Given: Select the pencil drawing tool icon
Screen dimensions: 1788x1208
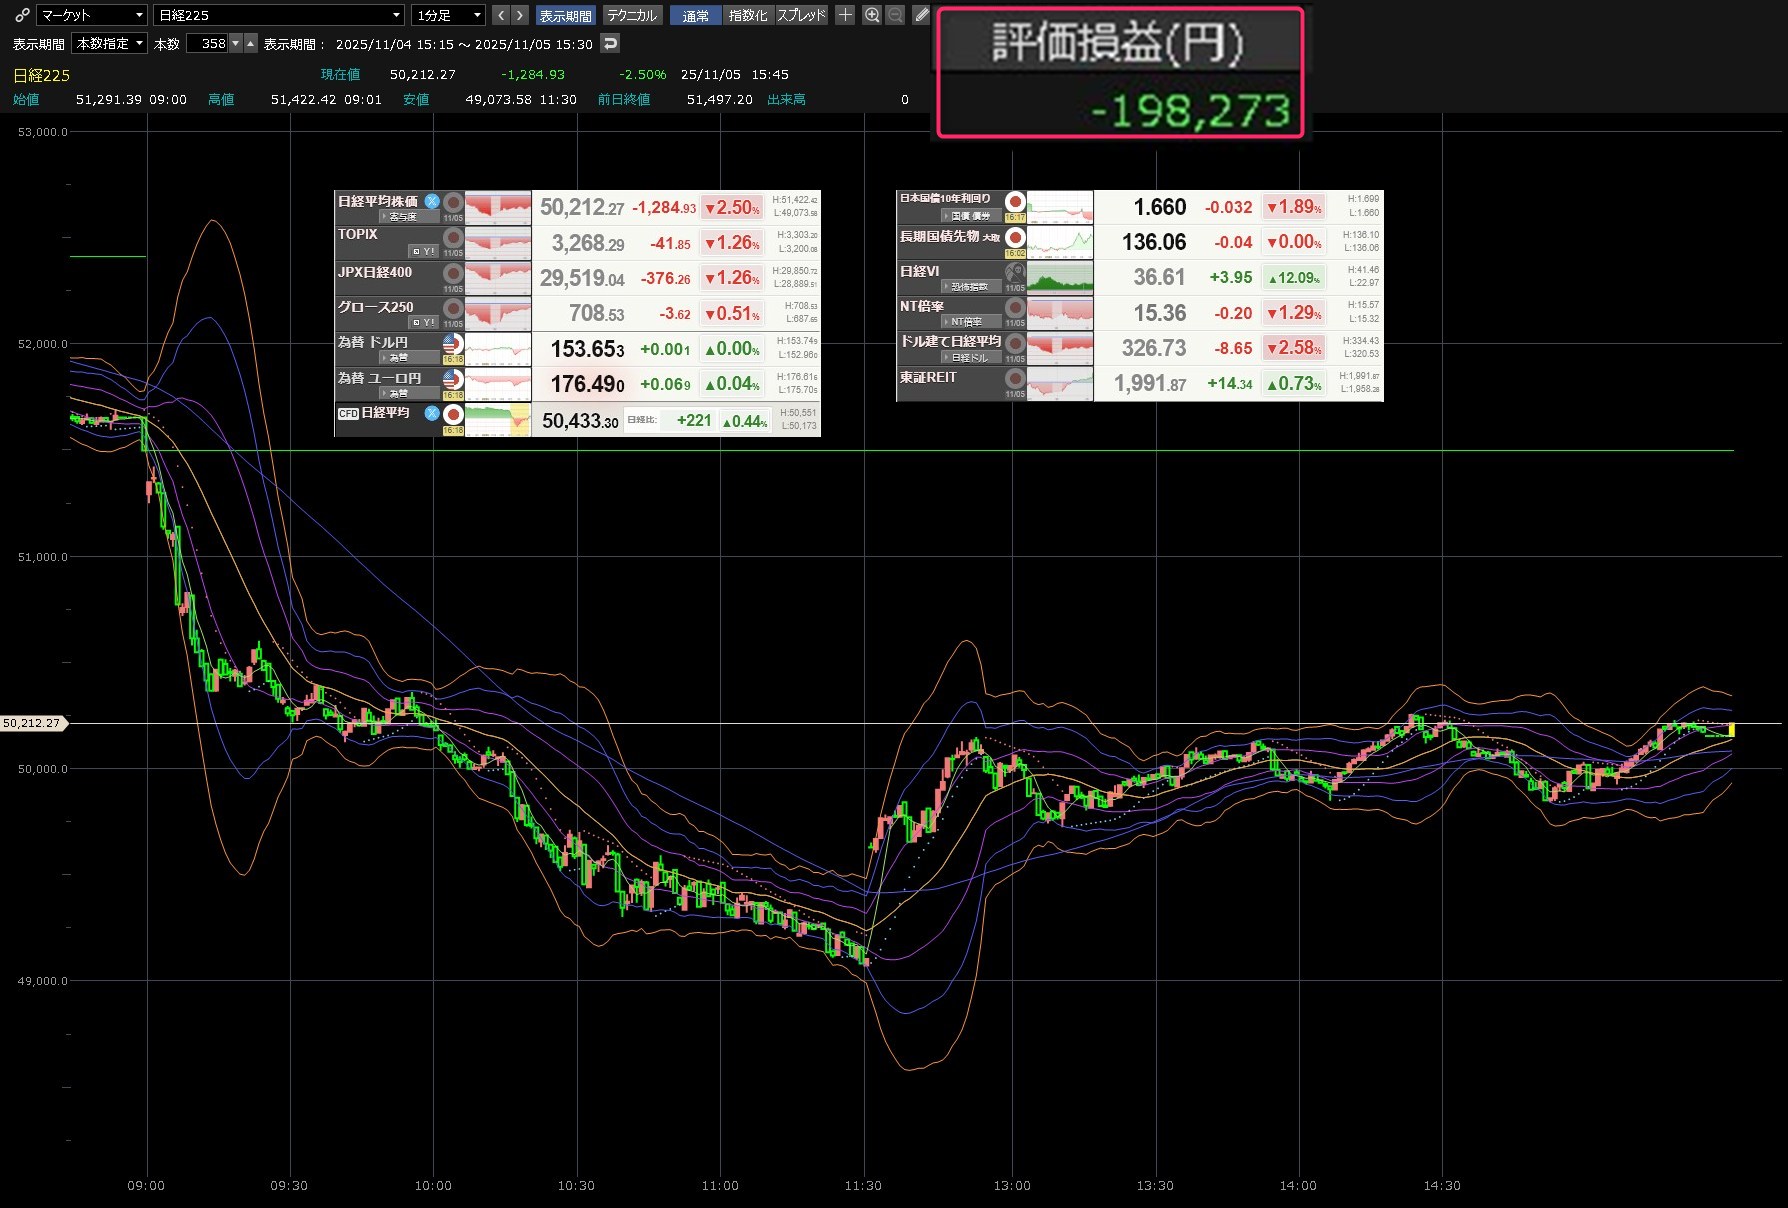Looking at the screenshot, I should [921, 15].
